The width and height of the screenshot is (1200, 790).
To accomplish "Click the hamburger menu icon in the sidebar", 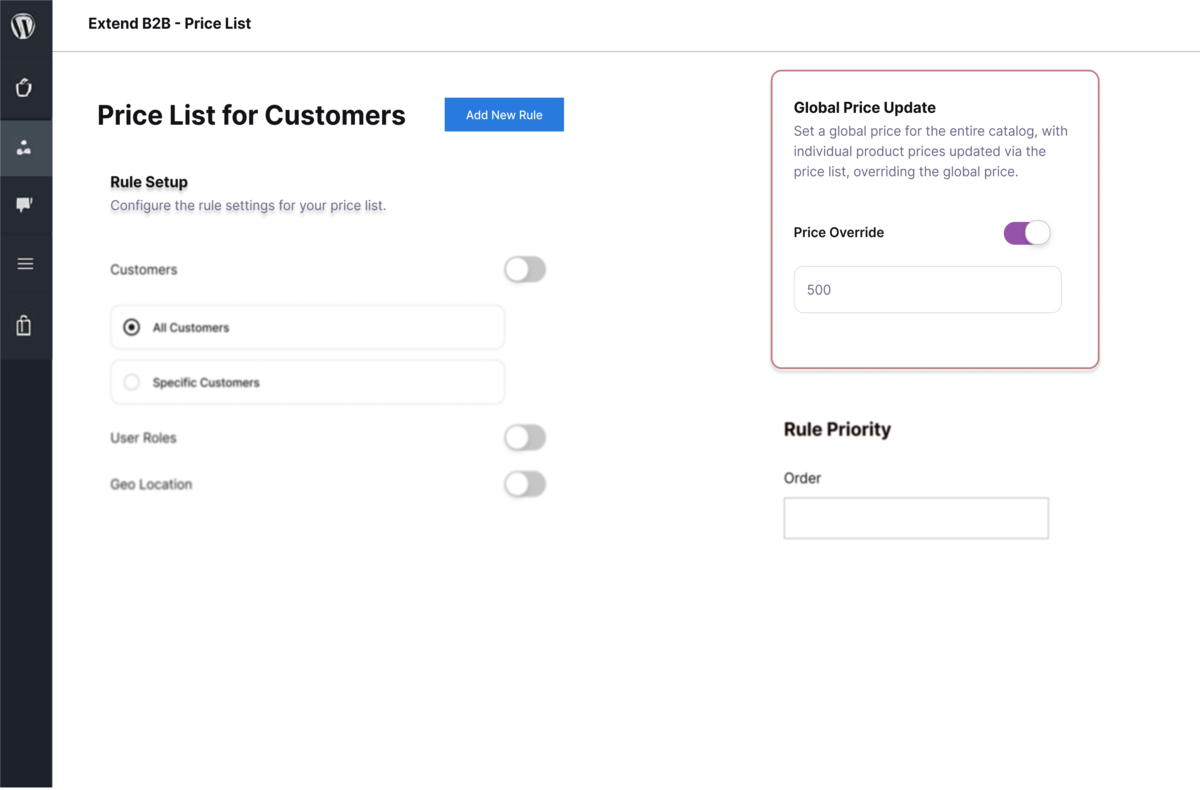I will [26, 262].
